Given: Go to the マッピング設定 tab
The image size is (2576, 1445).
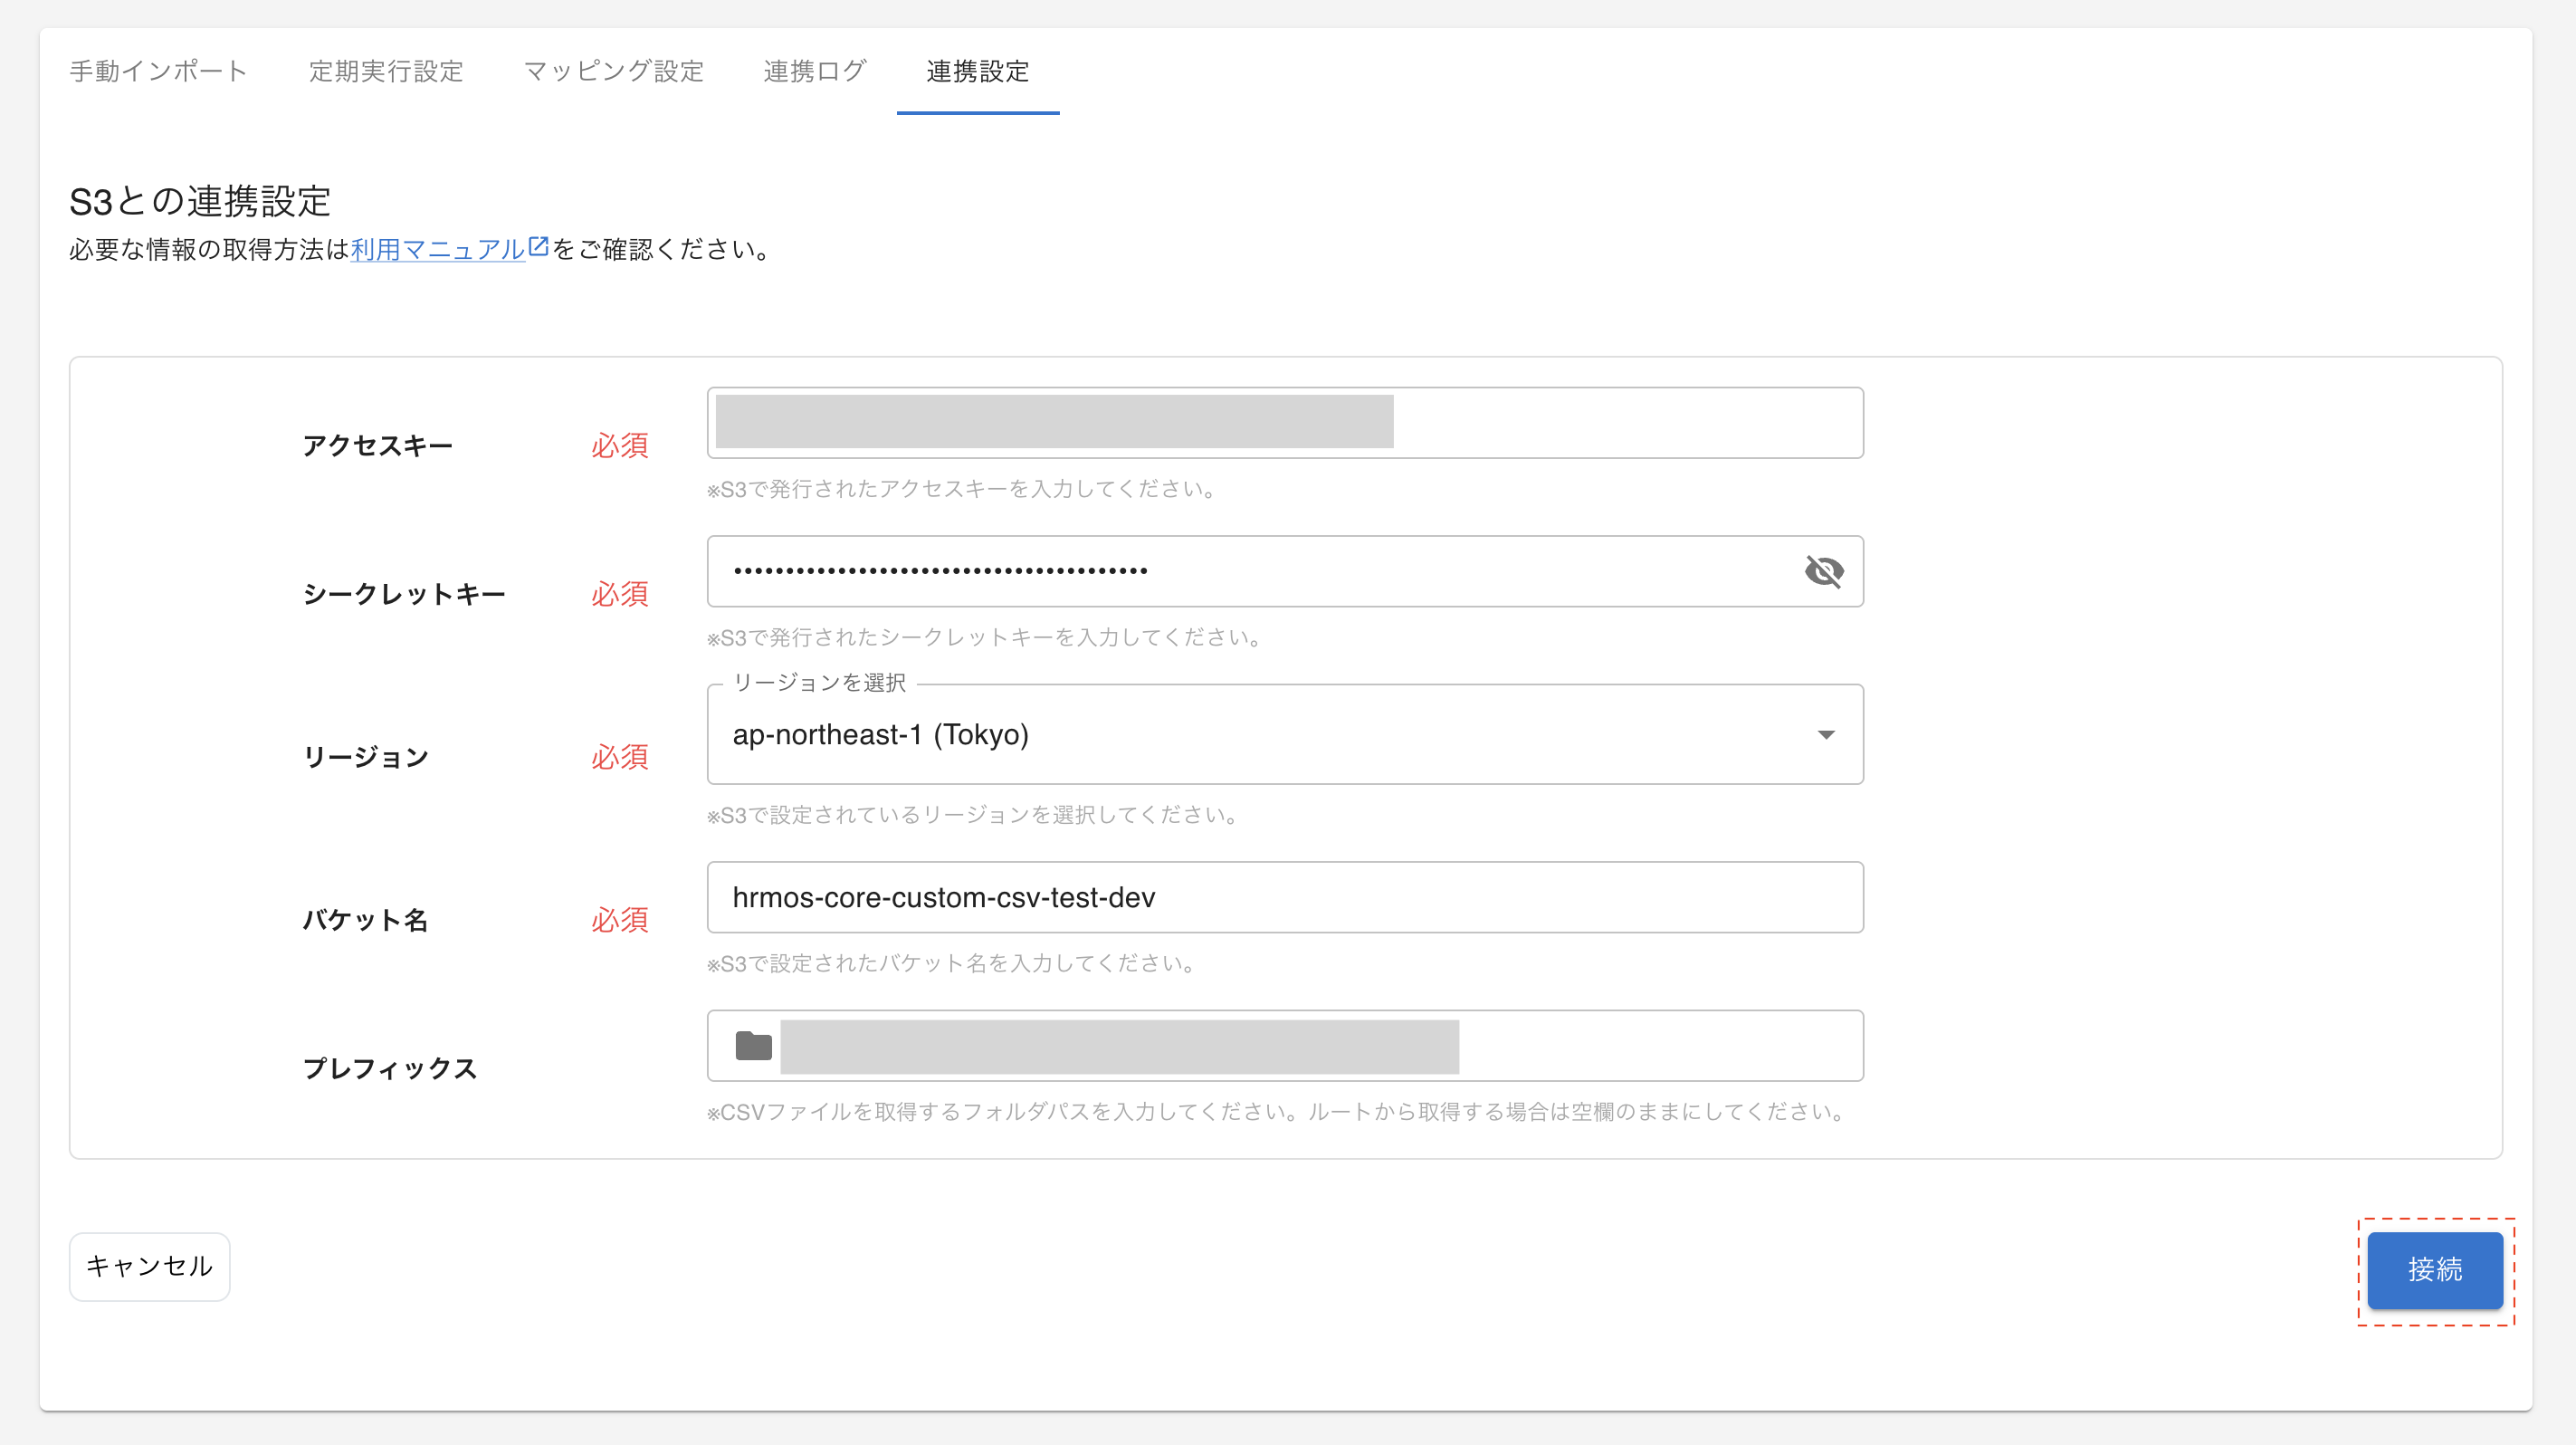Looking at the screenshot, I should [x=614, y=71].
